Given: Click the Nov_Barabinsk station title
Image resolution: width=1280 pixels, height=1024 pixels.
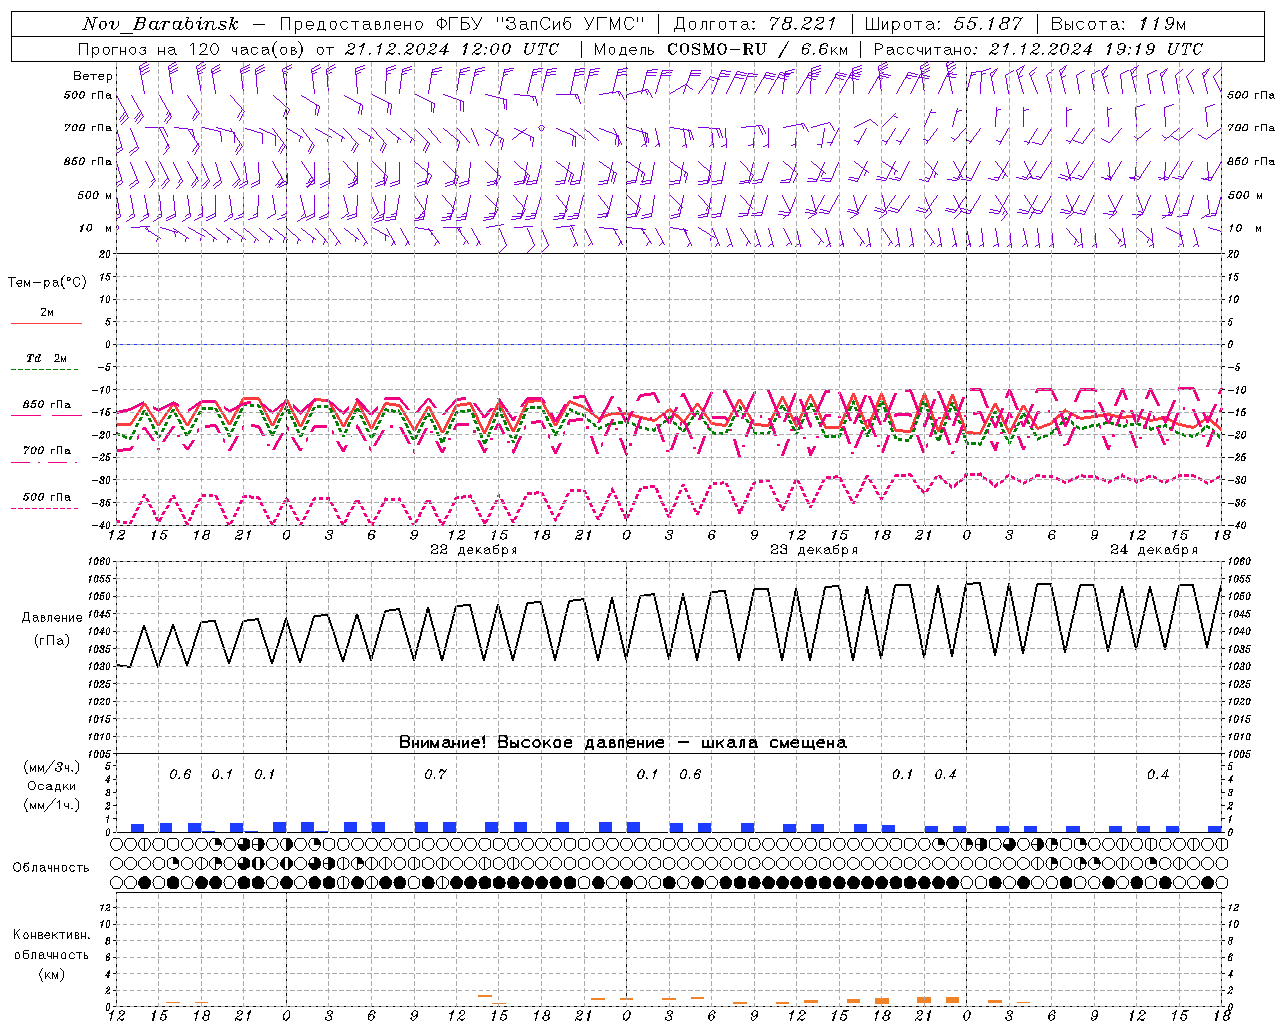Looking at the screenshot, I should pyautogui.click(x=160, y=24).
